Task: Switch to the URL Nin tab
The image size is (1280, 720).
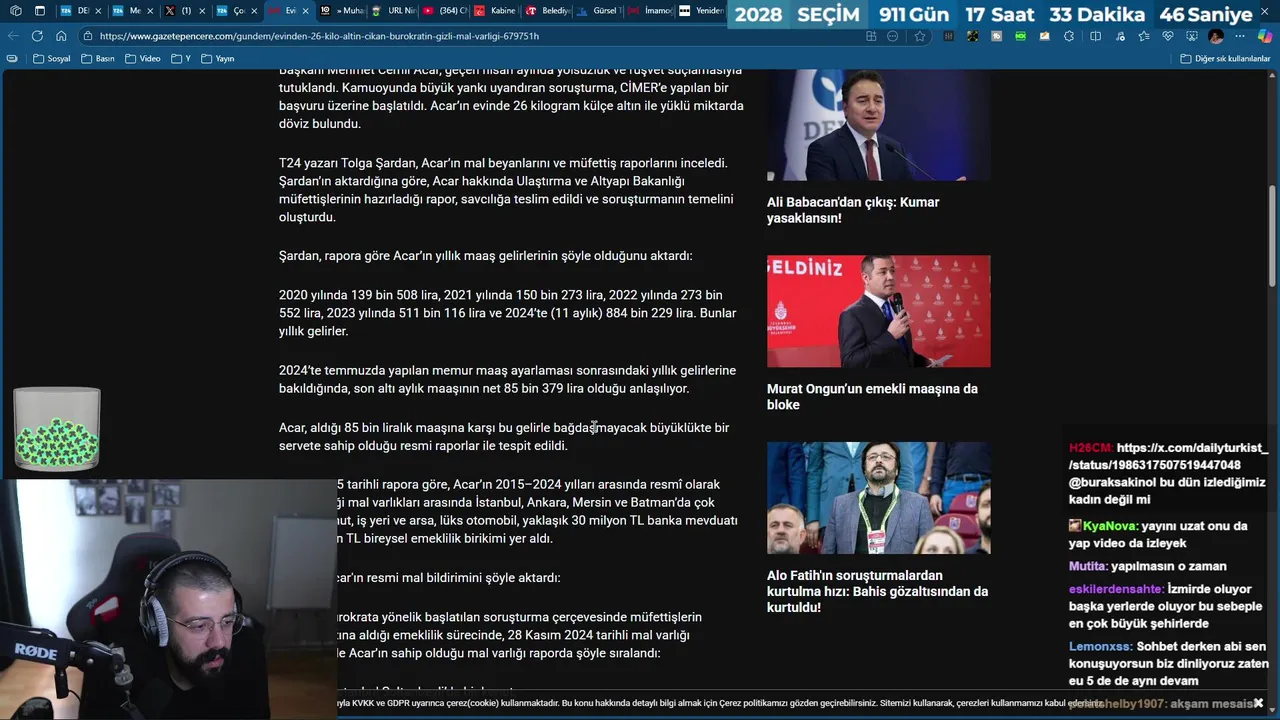Action: pos(393,11)
